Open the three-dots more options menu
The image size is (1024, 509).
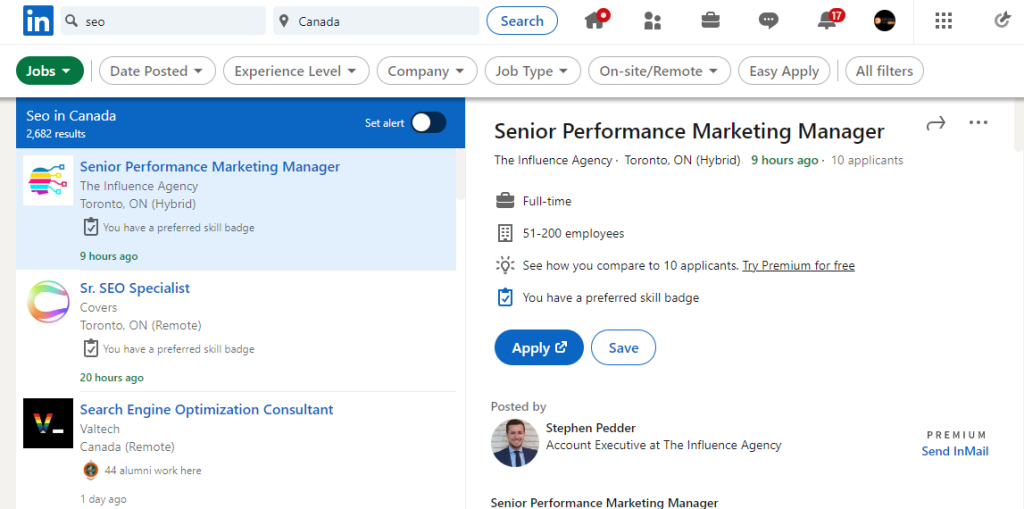[x=978, y=123]
